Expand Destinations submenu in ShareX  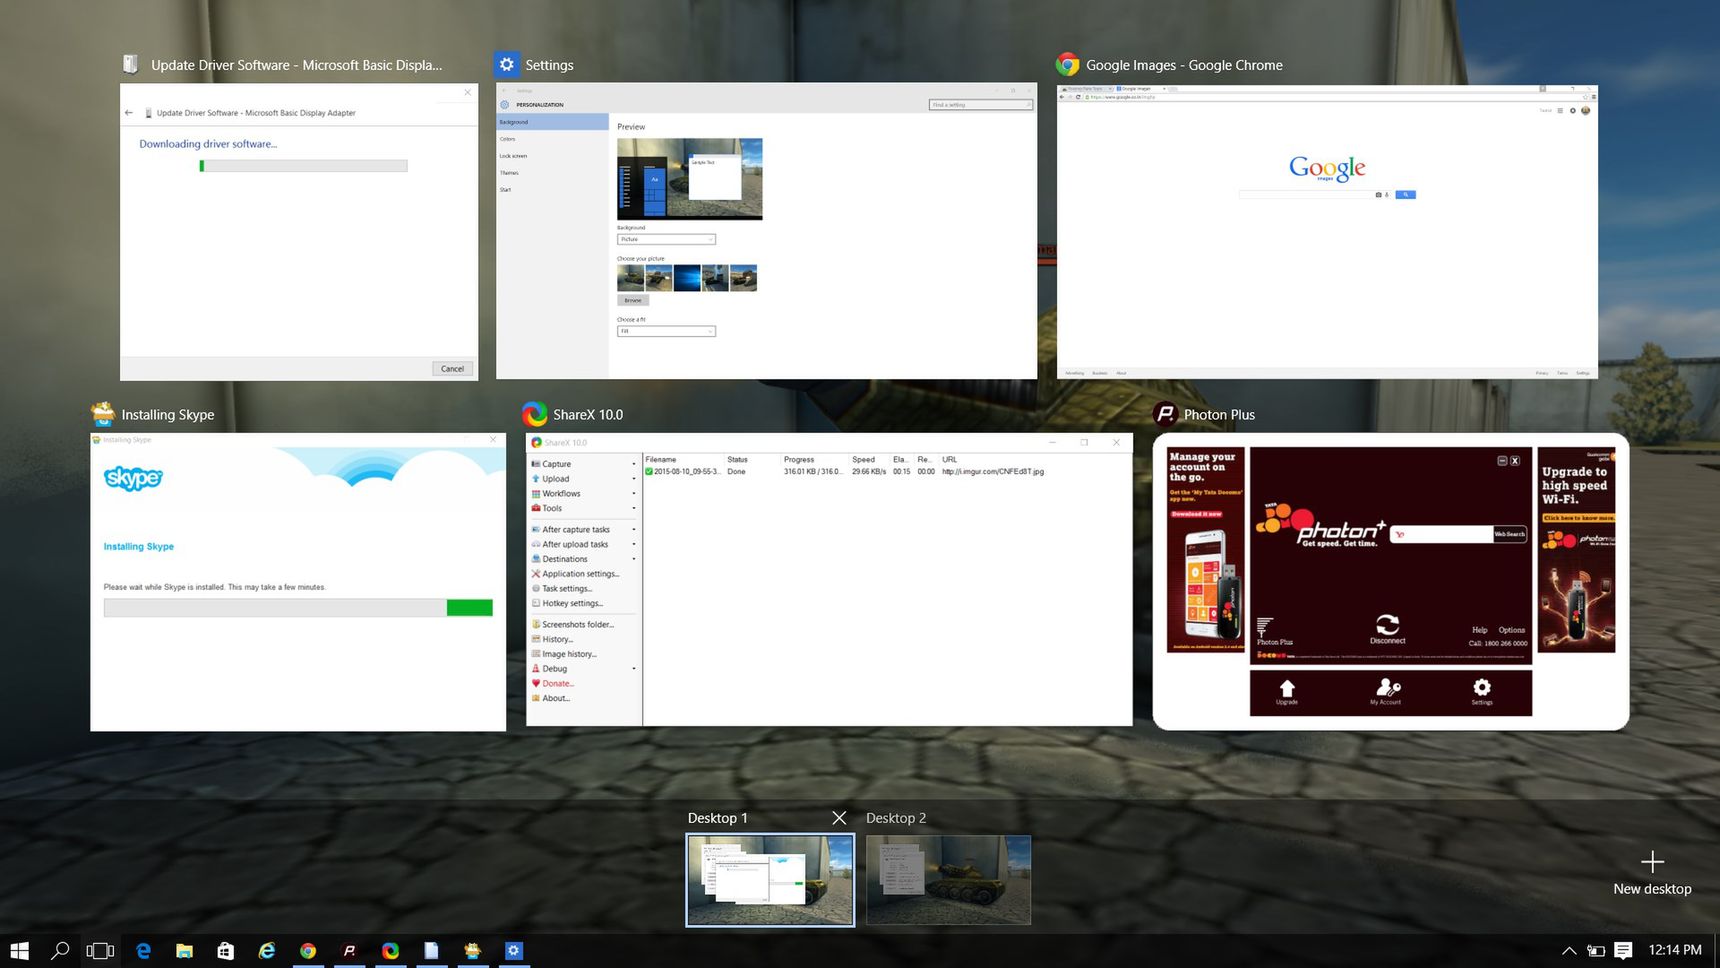click(634, 559)
